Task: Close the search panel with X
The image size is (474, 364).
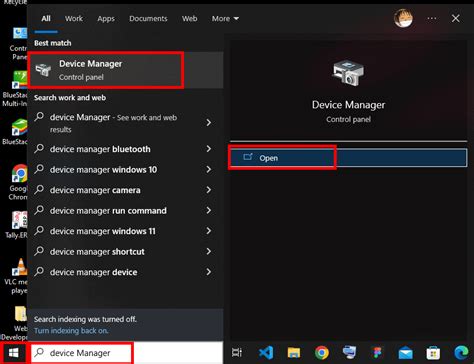Action: (x=456, y=18)
